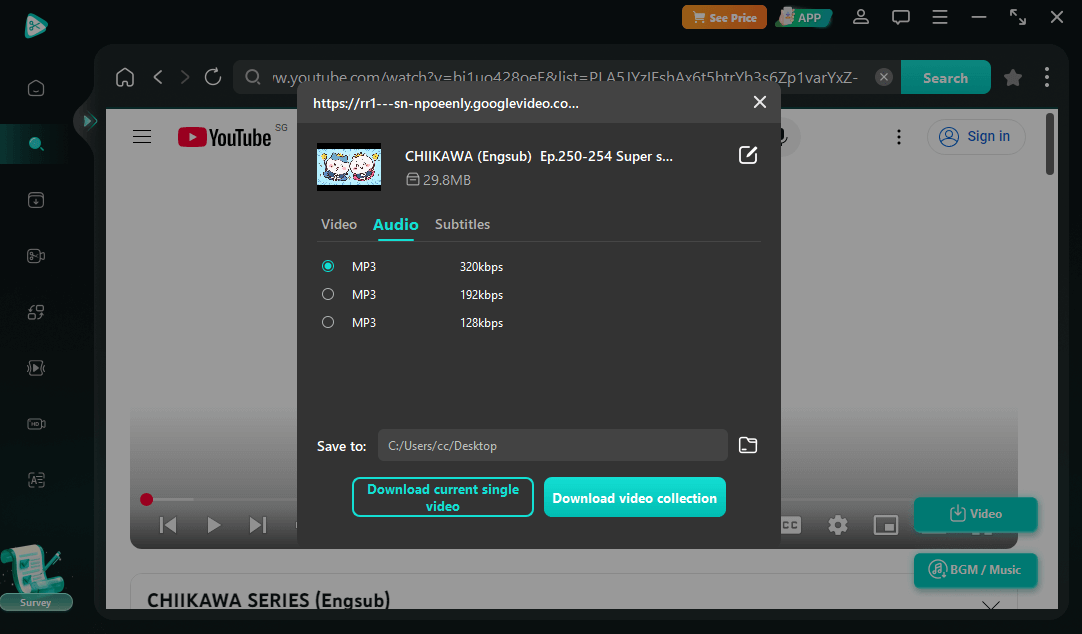Expand the sidebar with the arrow handle
This screenshot has width=1082, height=634.
tap(88, 121)
